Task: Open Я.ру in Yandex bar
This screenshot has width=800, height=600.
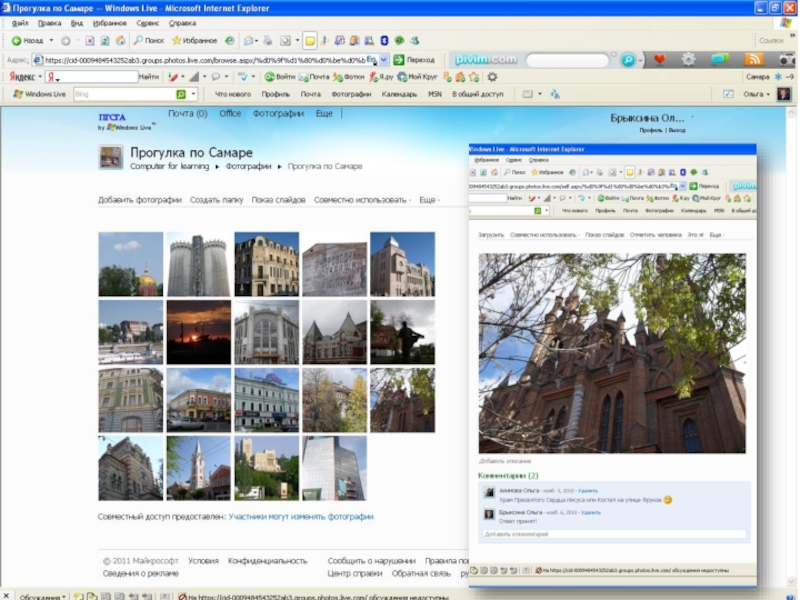Action: point(381,77)
